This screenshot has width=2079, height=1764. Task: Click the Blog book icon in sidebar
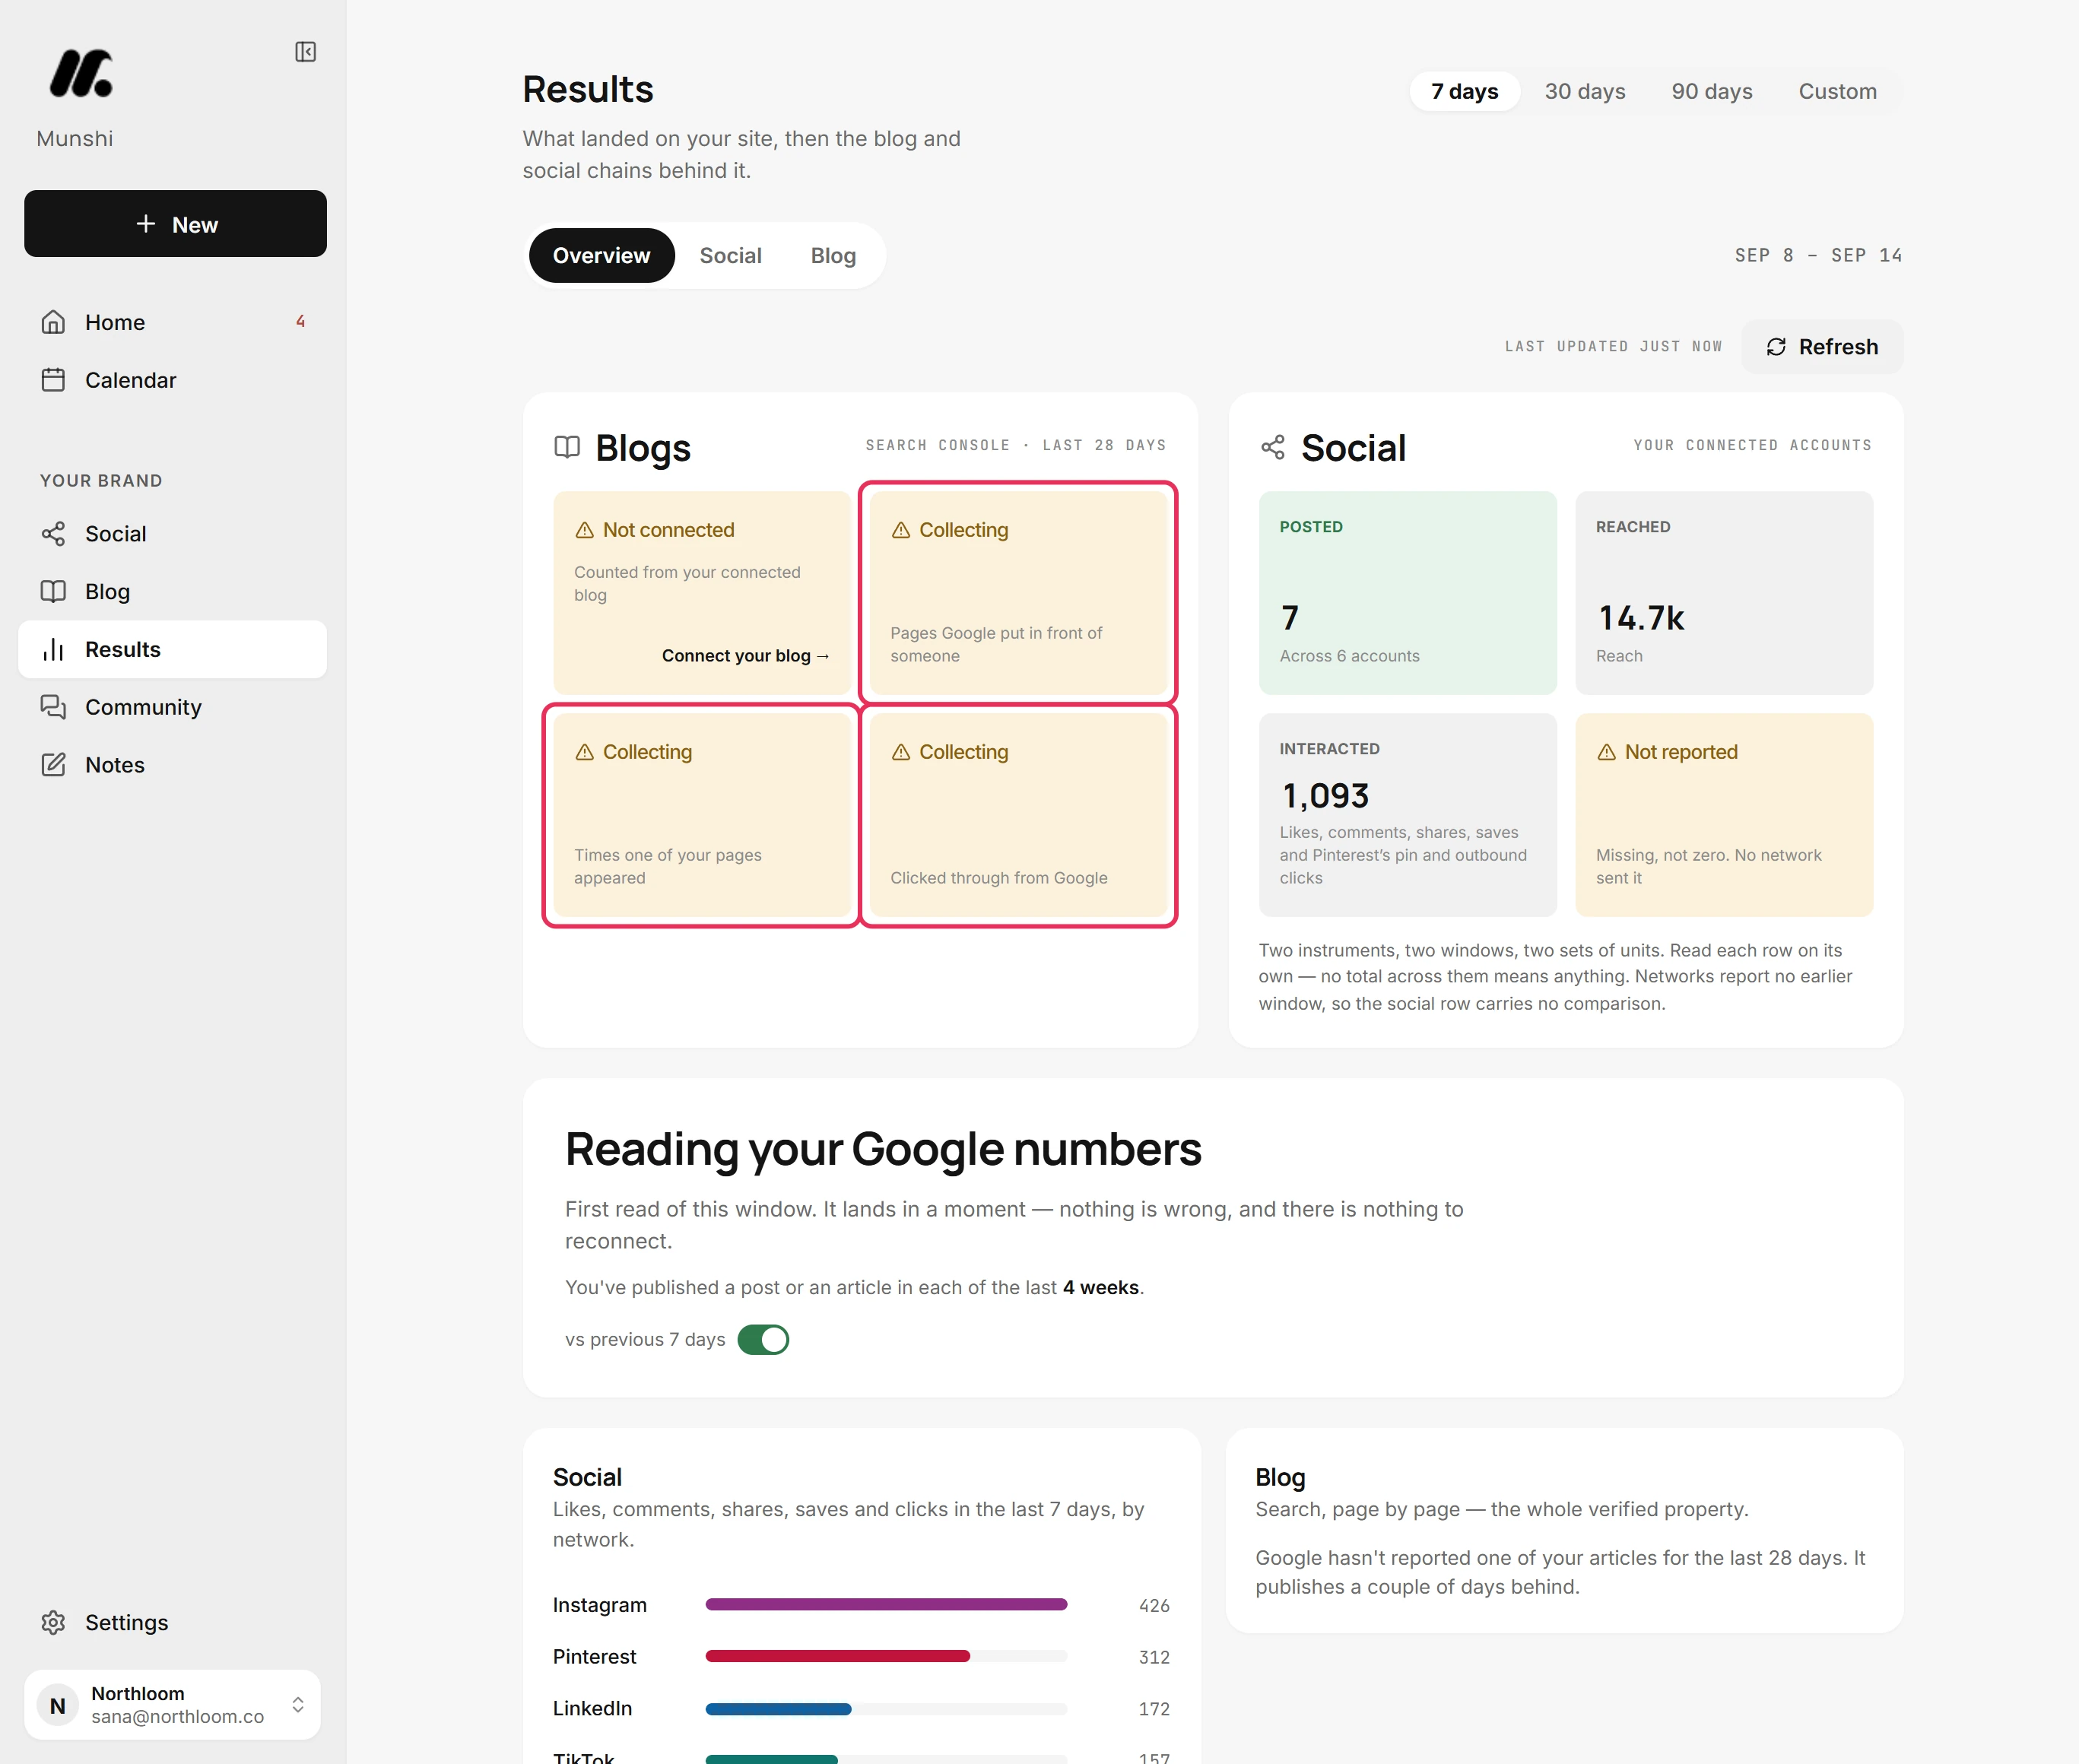point(53,591)
